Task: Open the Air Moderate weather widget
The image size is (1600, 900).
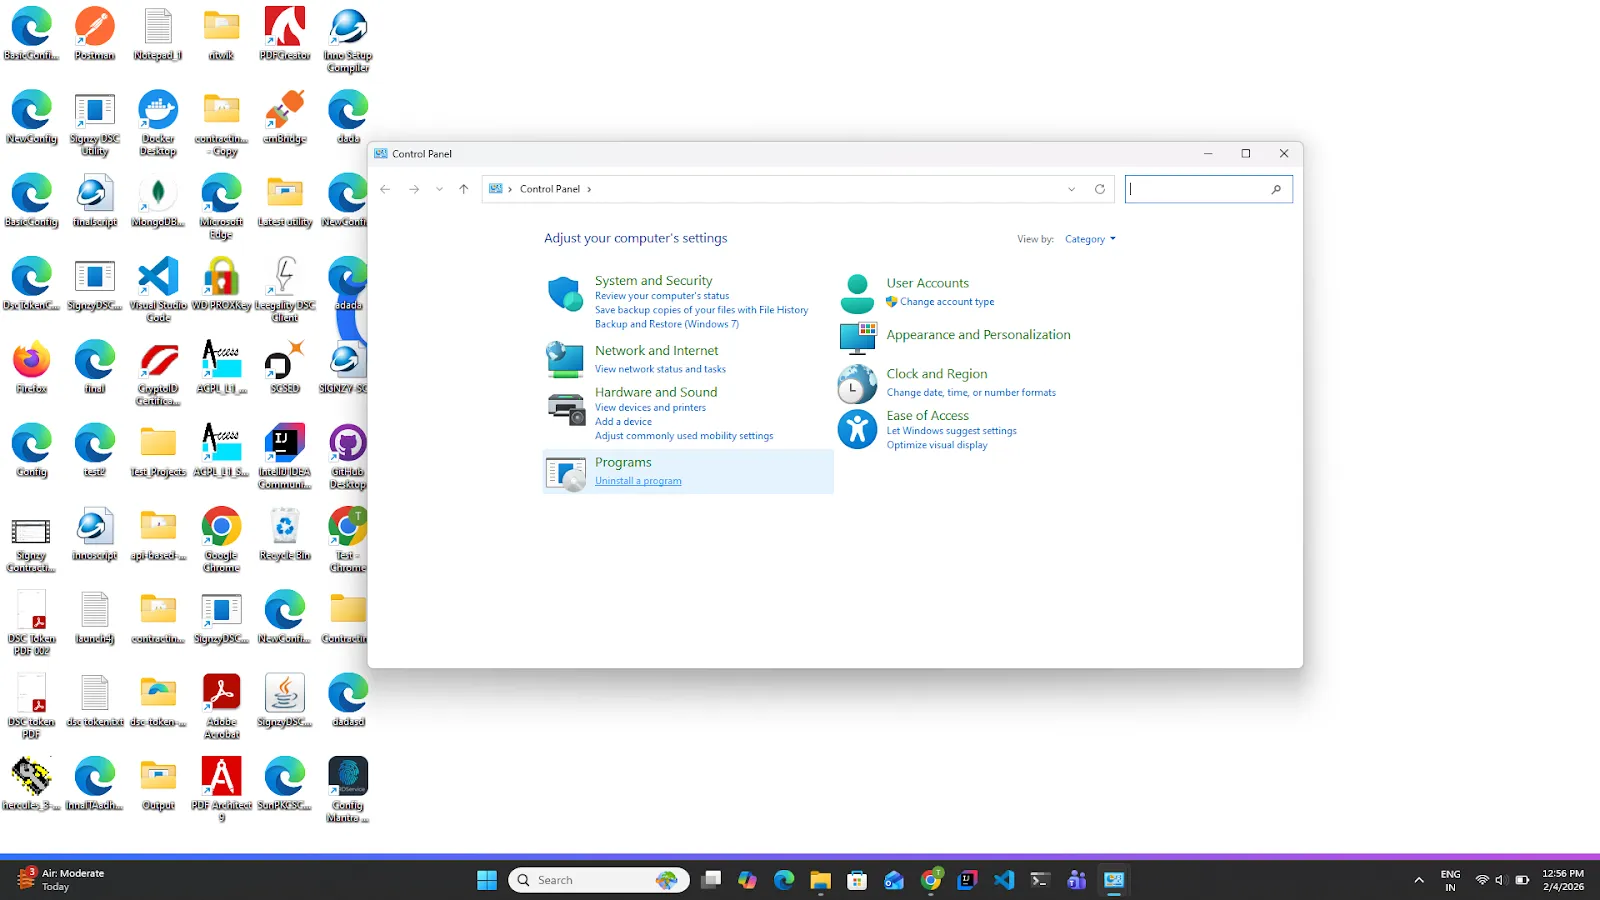Action: click(x=60, y=880)
